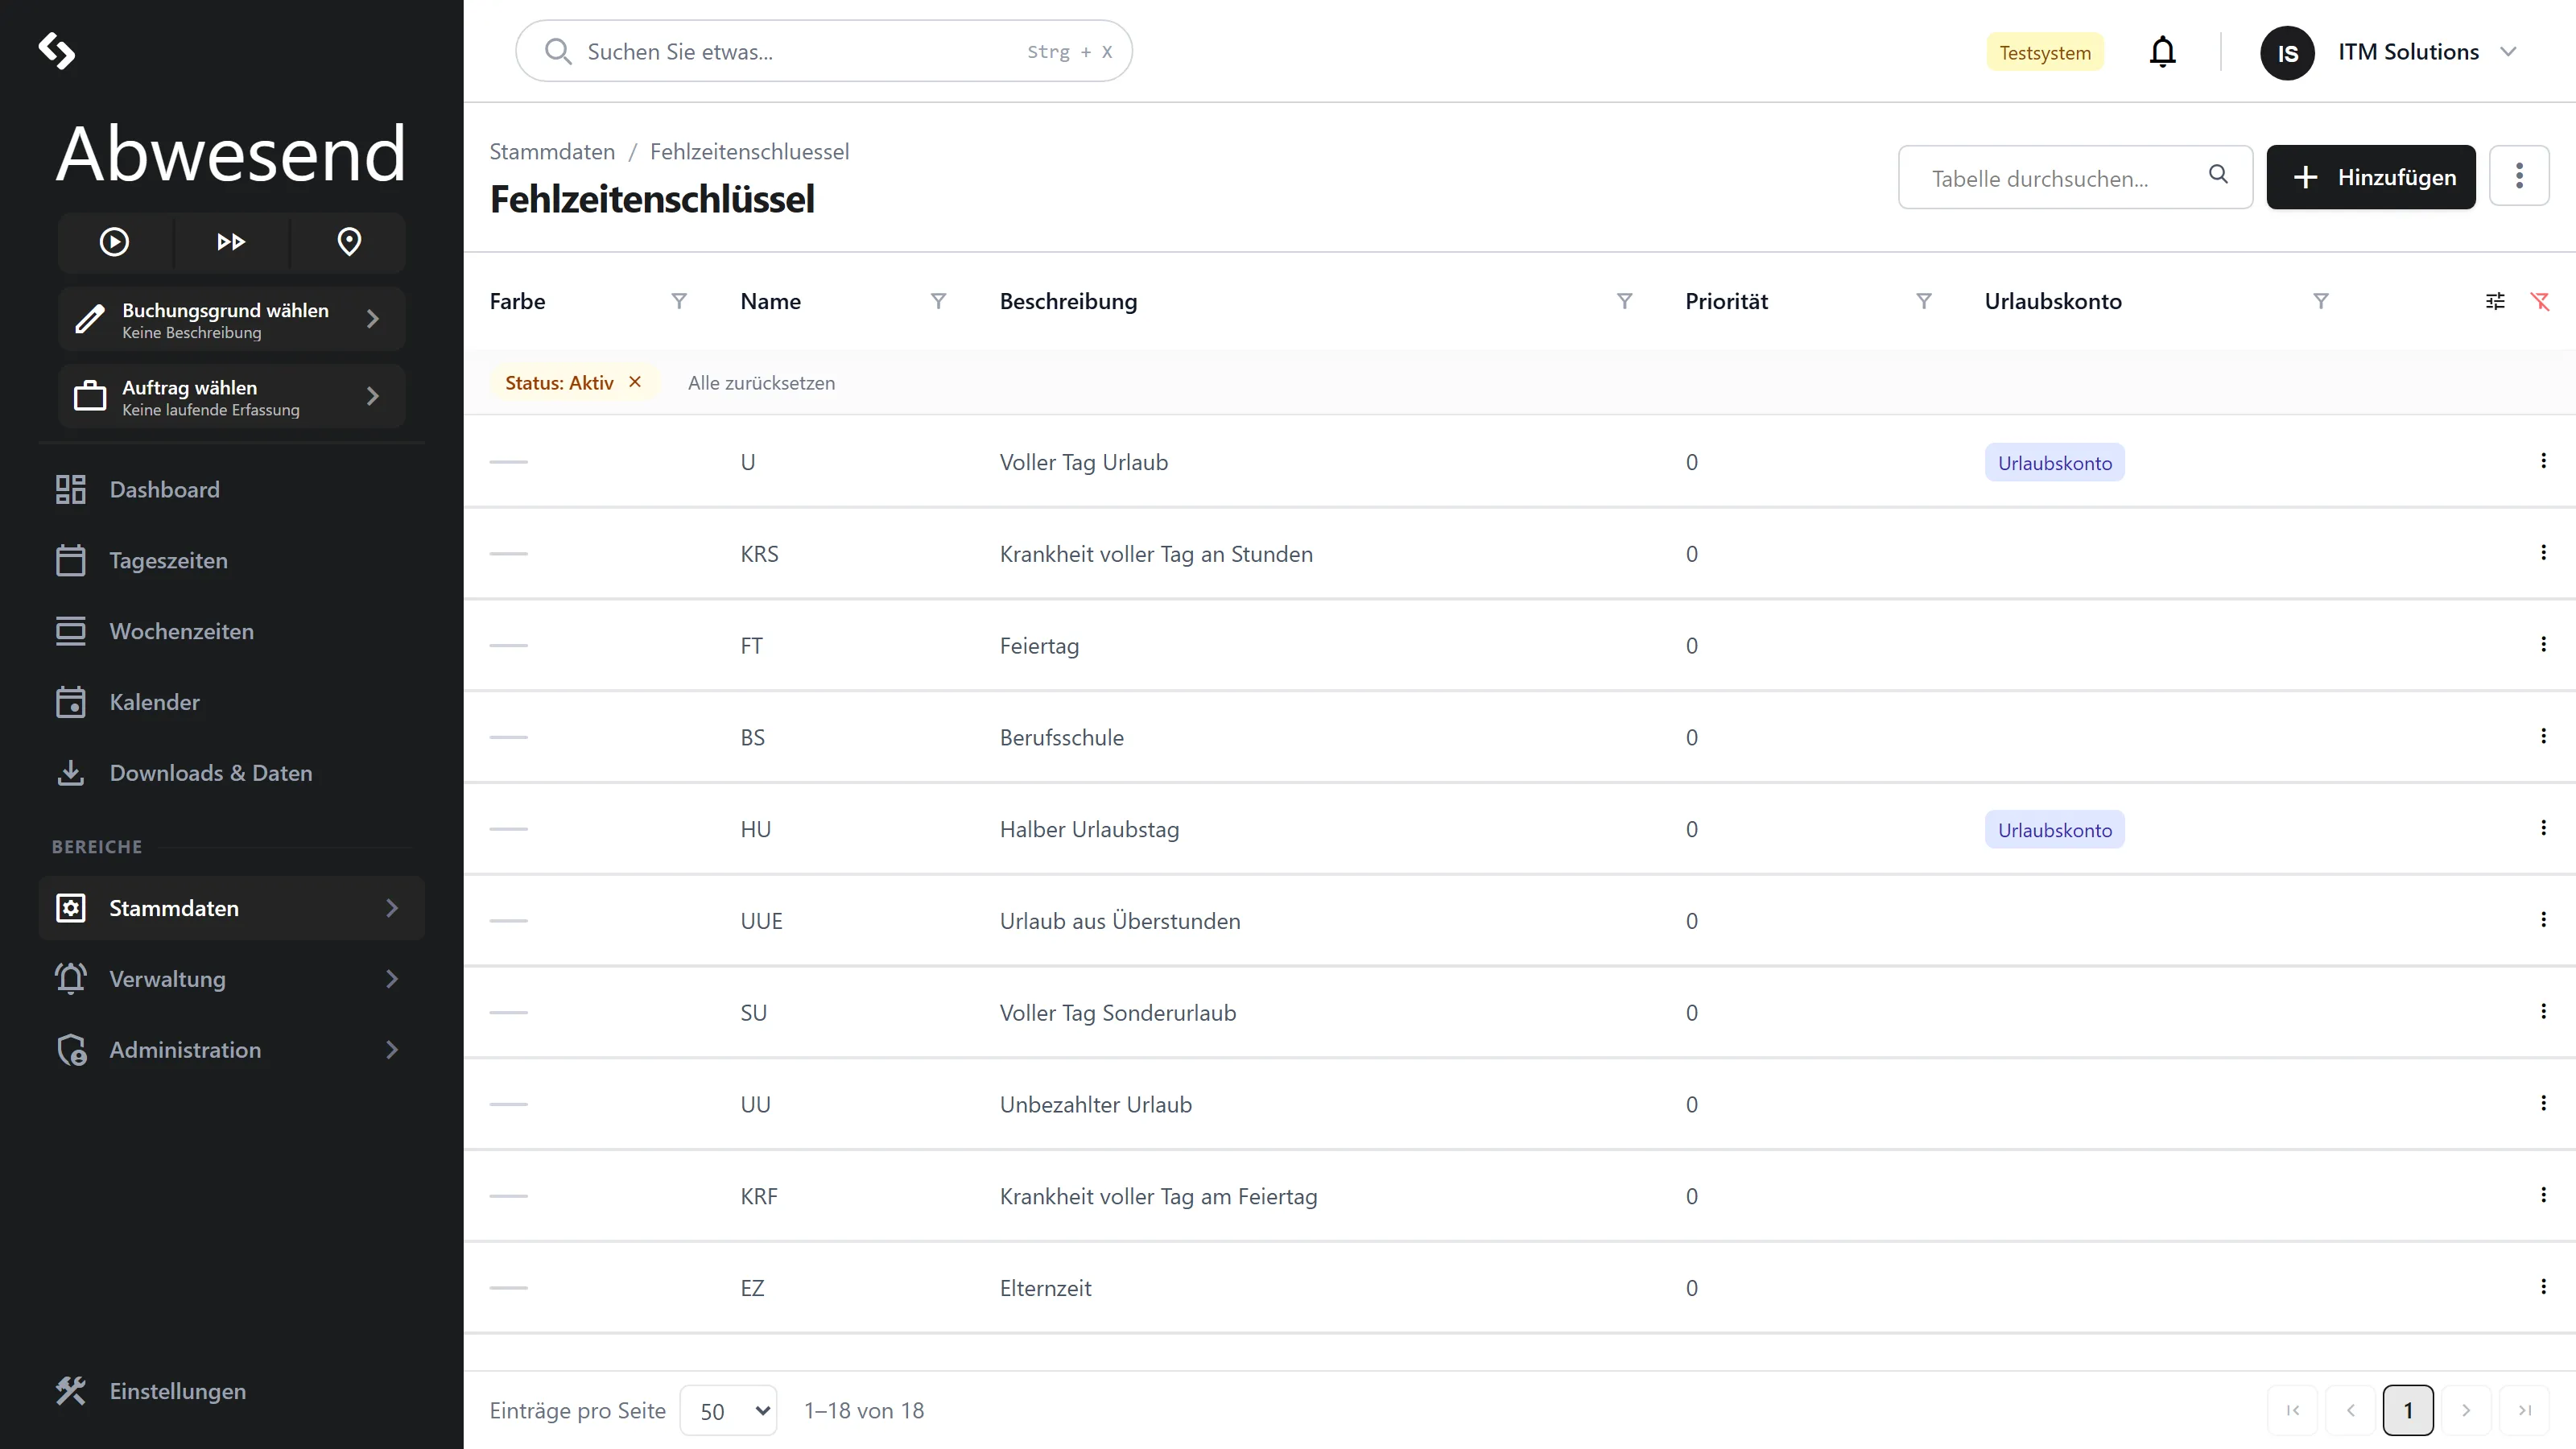Open Einstellungen at sidebar bottom
The height and width of the screenshot is (1449, 2576).
coord(231,1391)
